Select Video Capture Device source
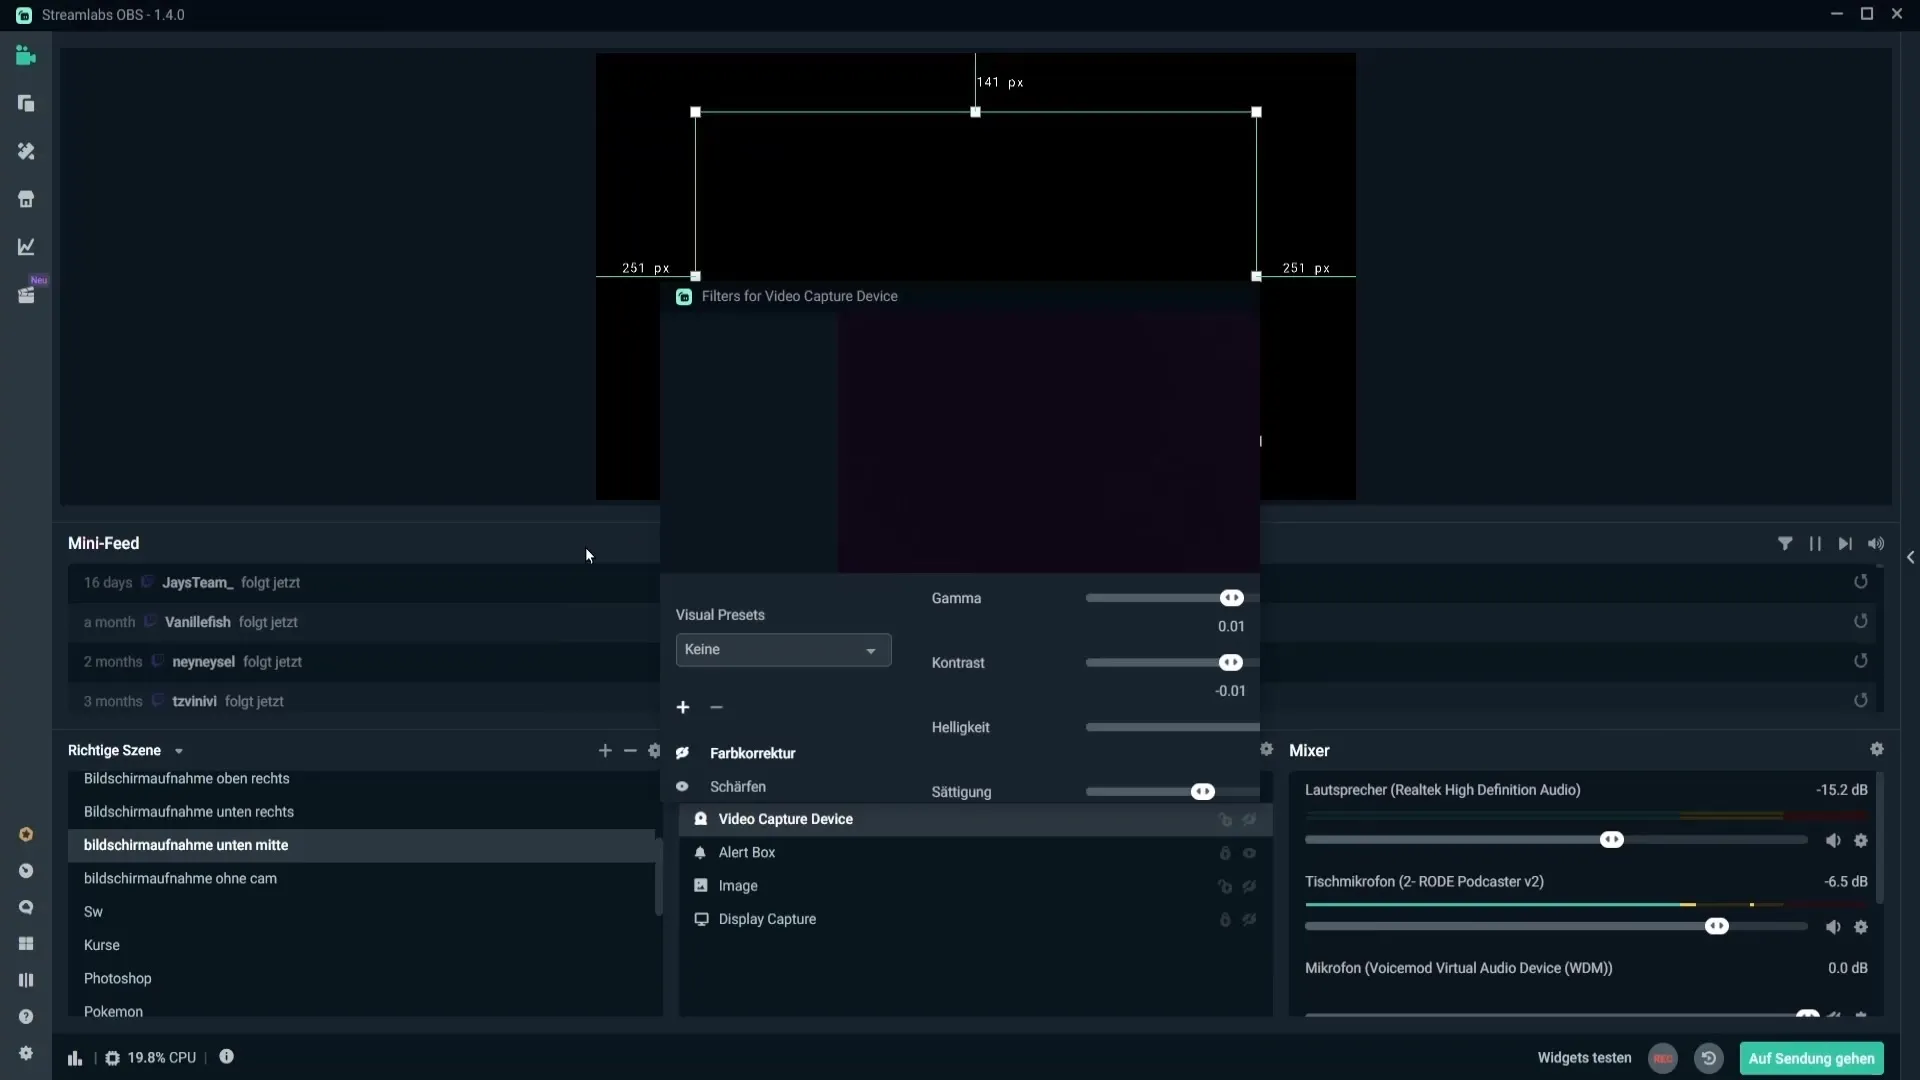The width and height of the screenshot is (1920, 1080). (785, 819)
